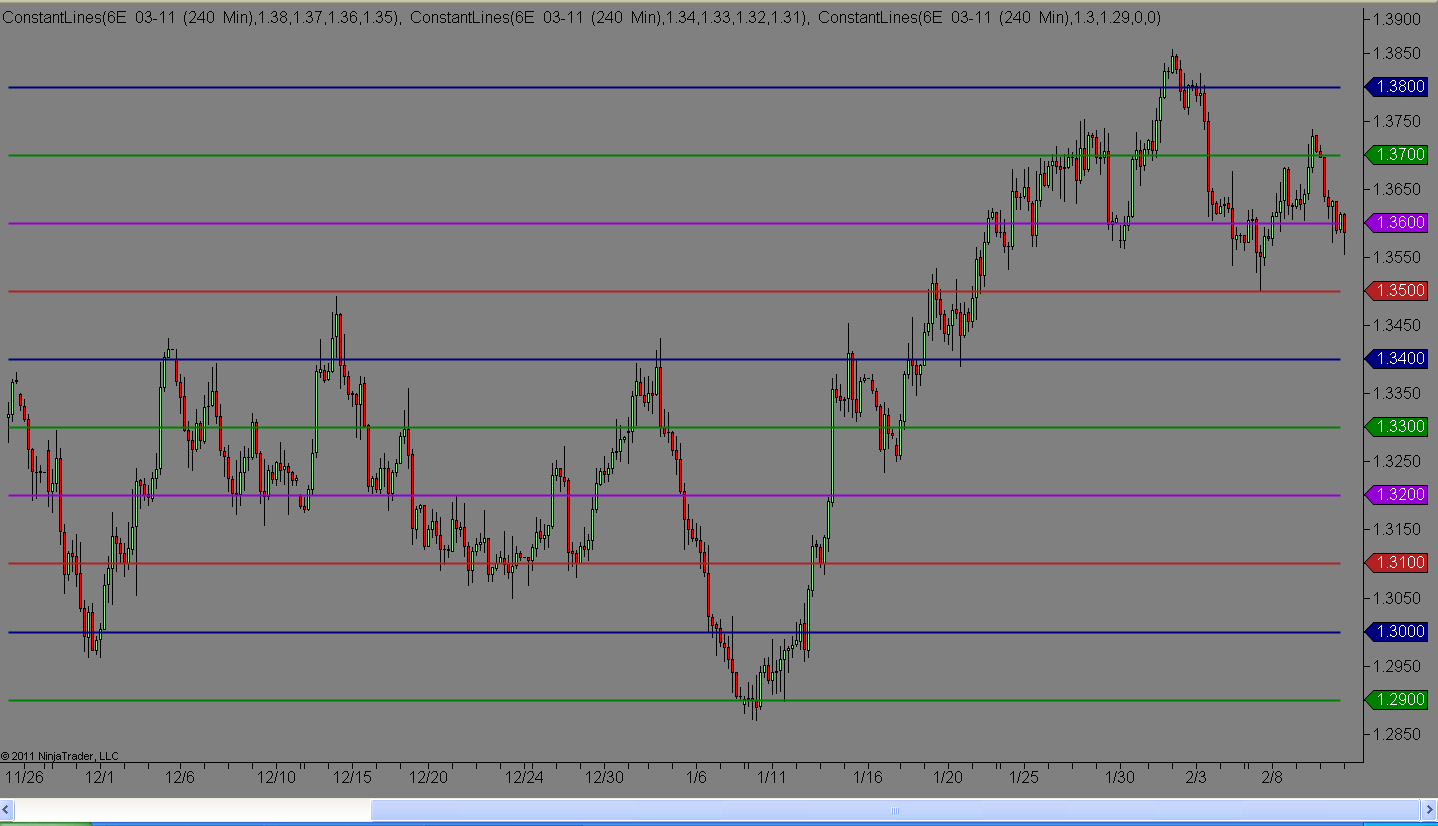The width and height of the screenshot is (1438, 826).
Task: Click the 1/16 date label
Action: (x=868, y=777)
